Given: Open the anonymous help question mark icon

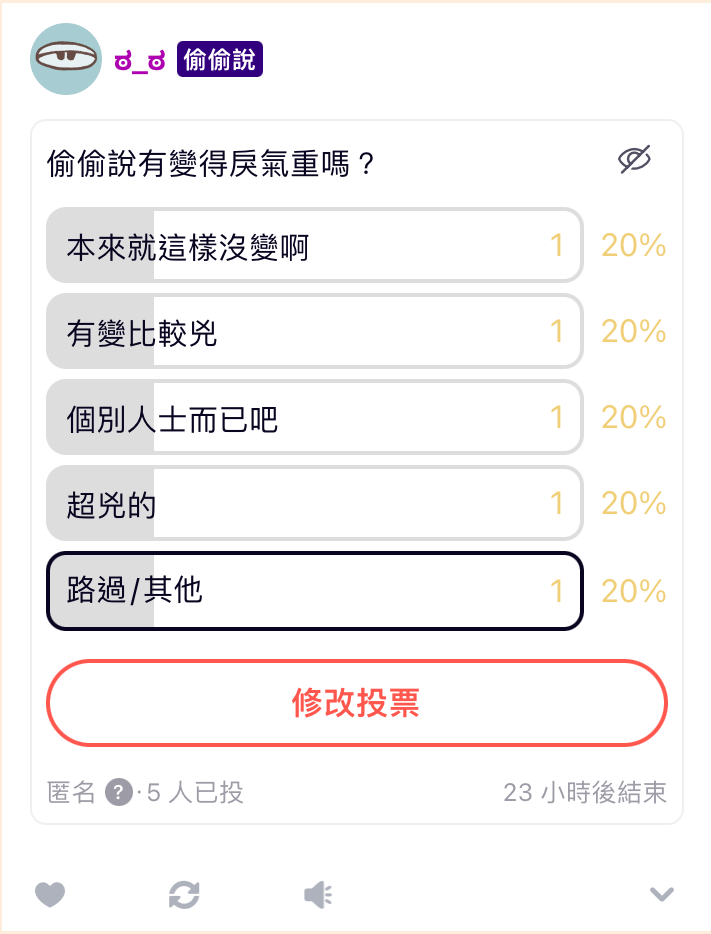Looking at the screenshot, I should click(118, 792).
